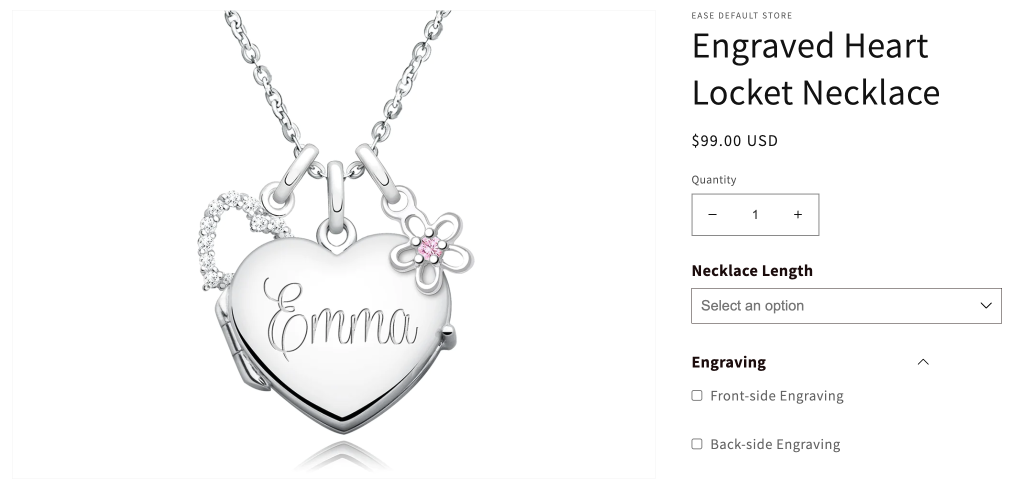This screenshot has height=483, width=1024.
Task: Click the Engraved Heart Locket Necklace title
Action: pyautogui.click(x=816, y=69)
